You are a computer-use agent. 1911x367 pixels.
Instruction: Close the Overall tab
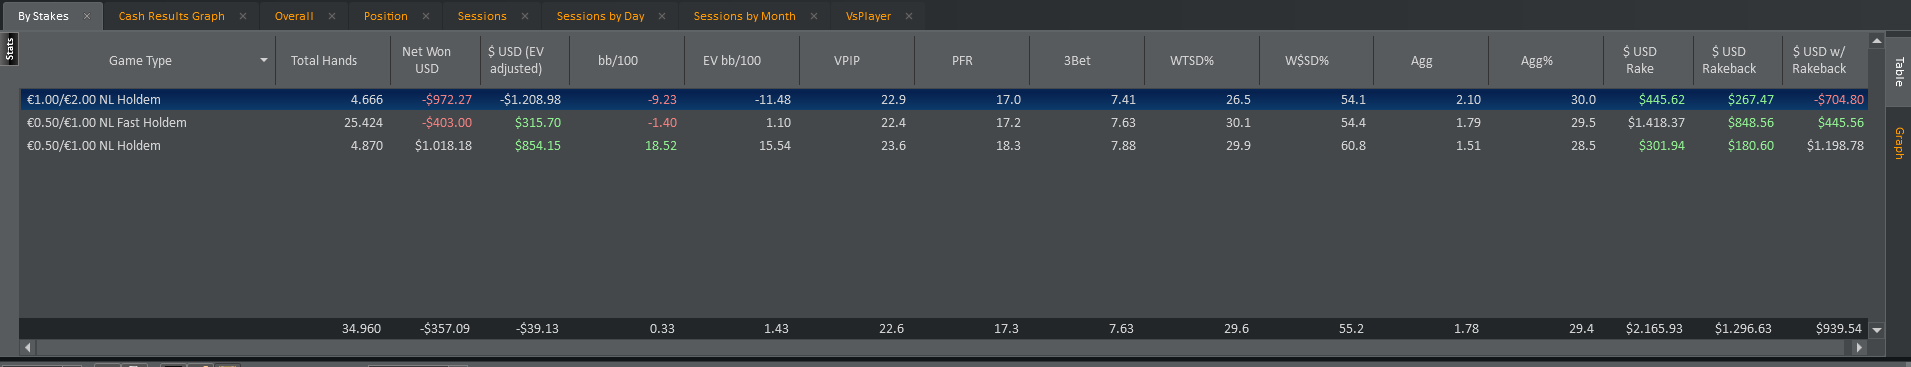pyautogui.click(x=332, y=16)
